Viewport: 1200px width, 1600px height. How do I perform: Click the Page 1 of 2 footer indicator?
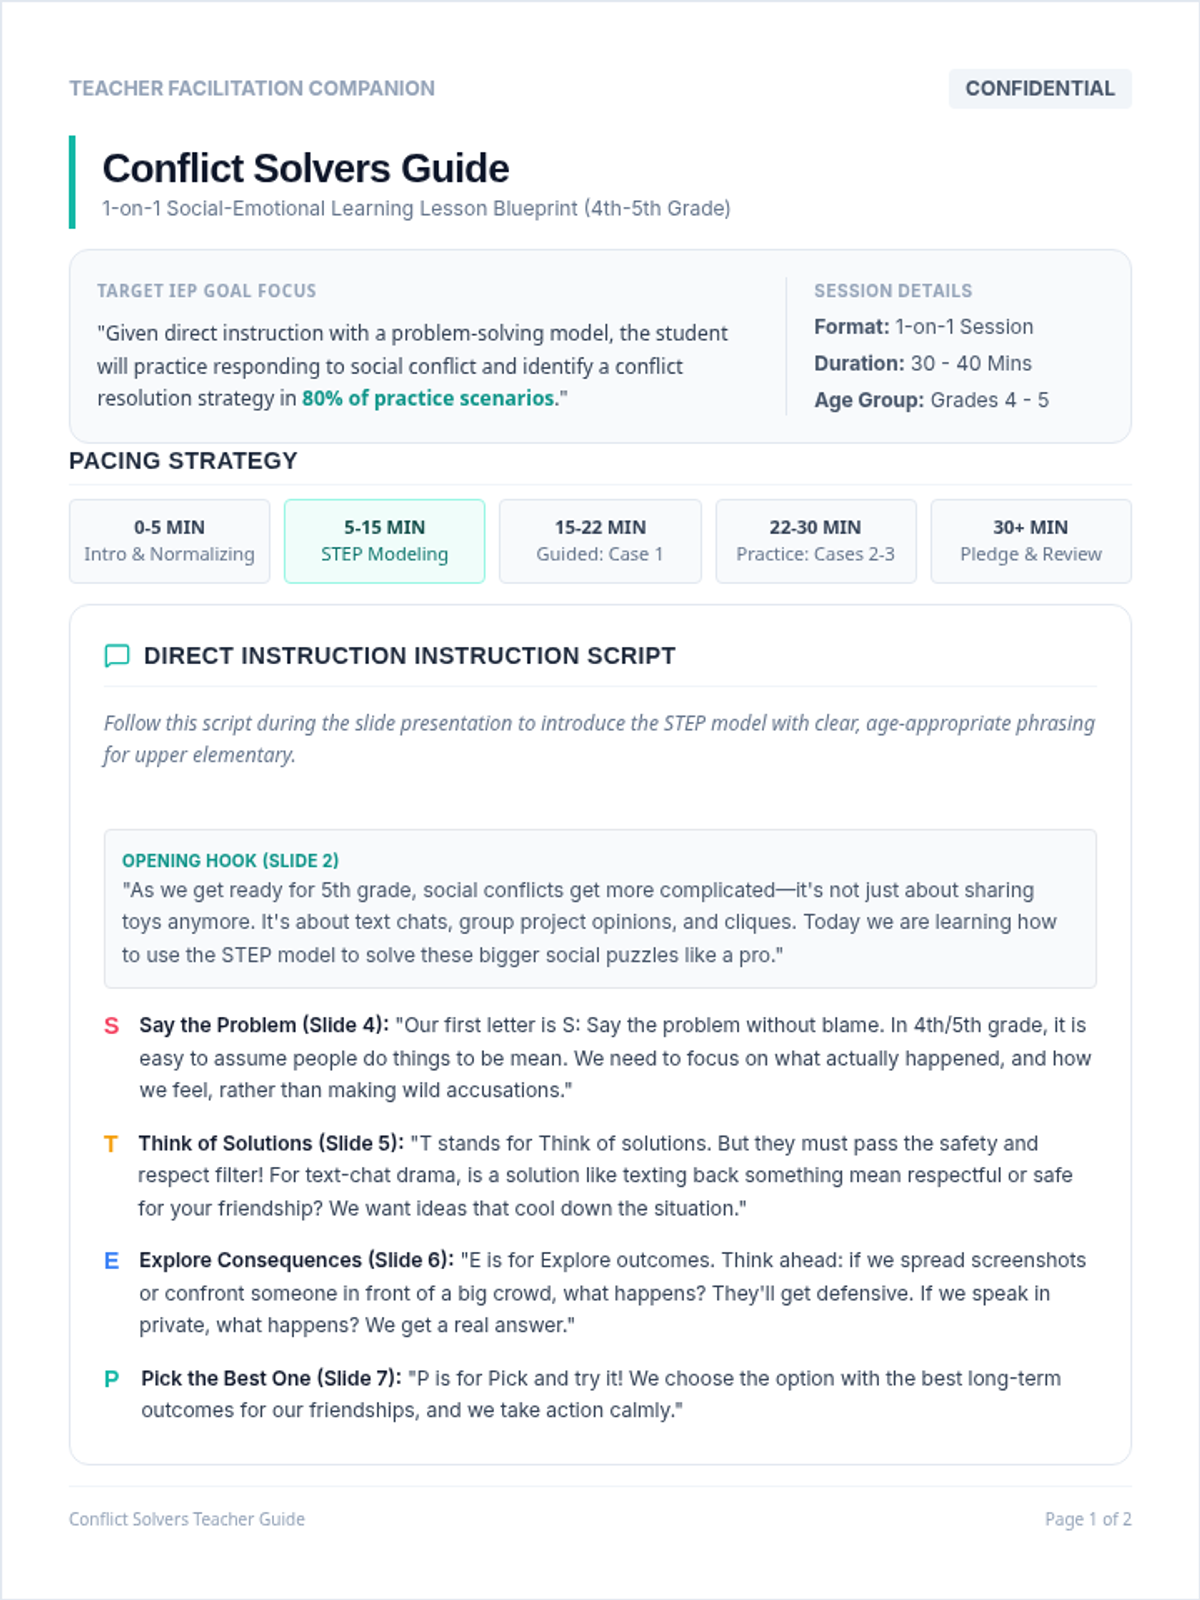tap(1088, 1519)
